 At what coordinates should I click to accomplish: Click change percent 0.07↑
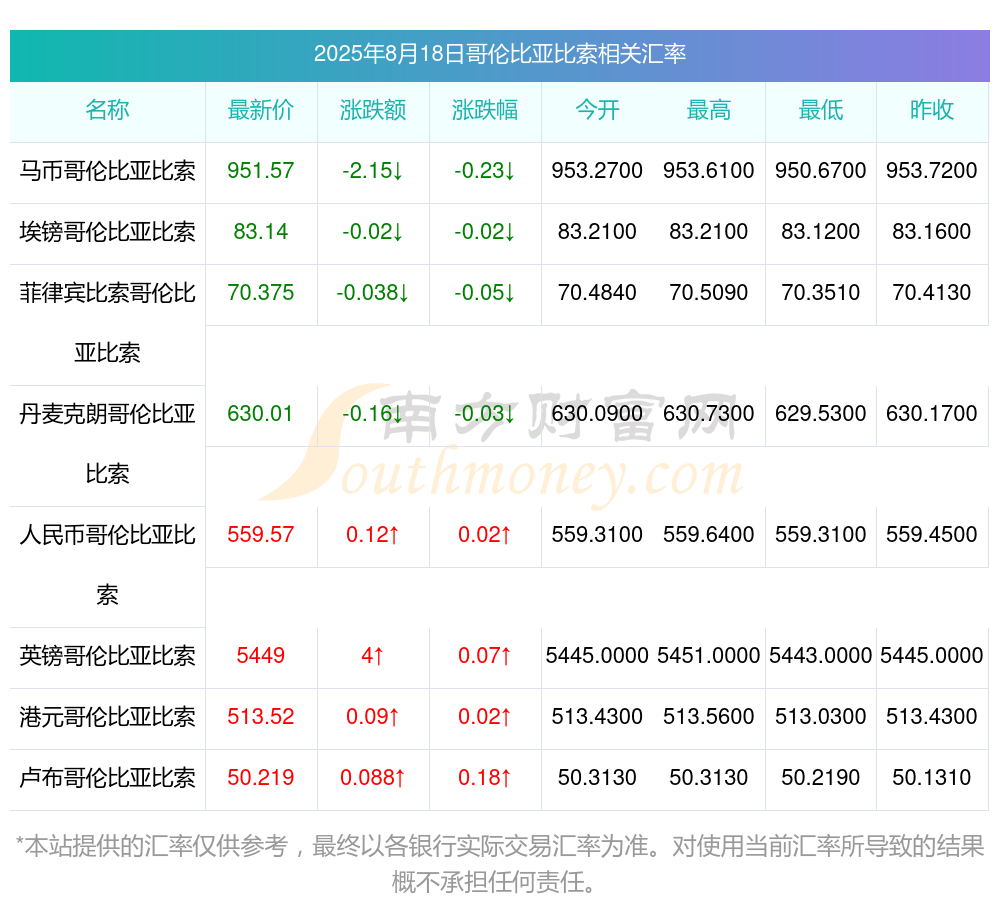click(x=485, y=655)
